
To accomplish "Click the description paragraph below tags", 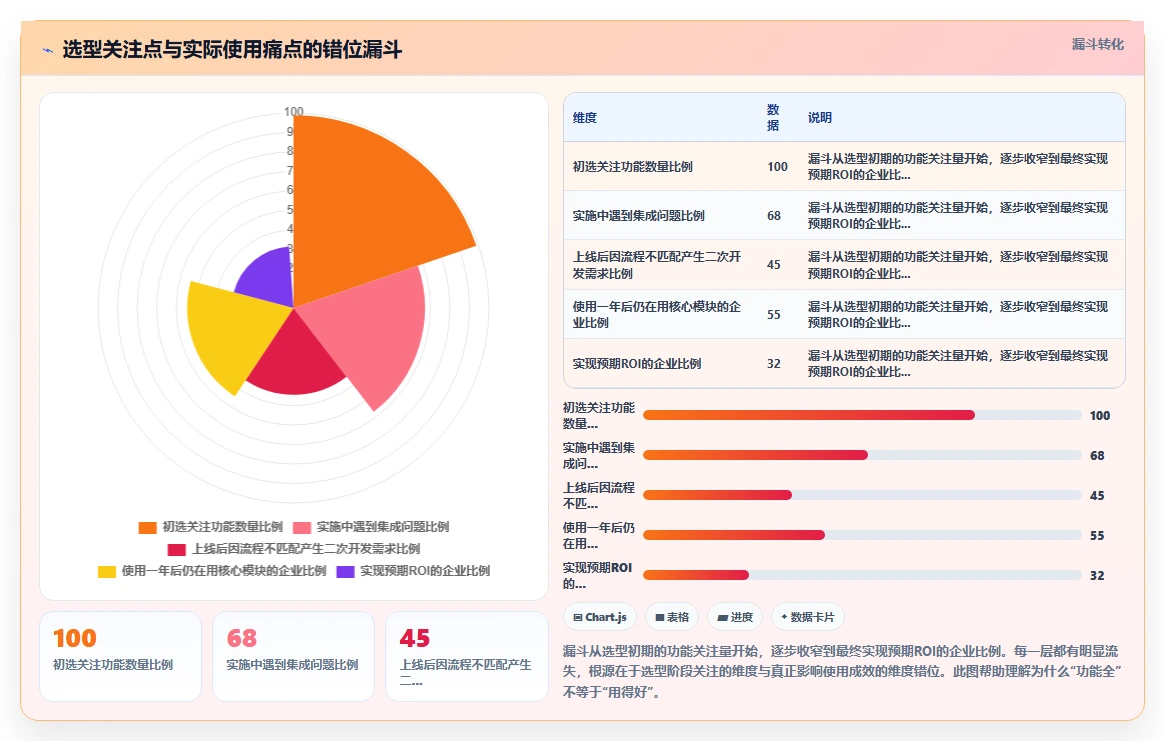I will tap(843, 672).
